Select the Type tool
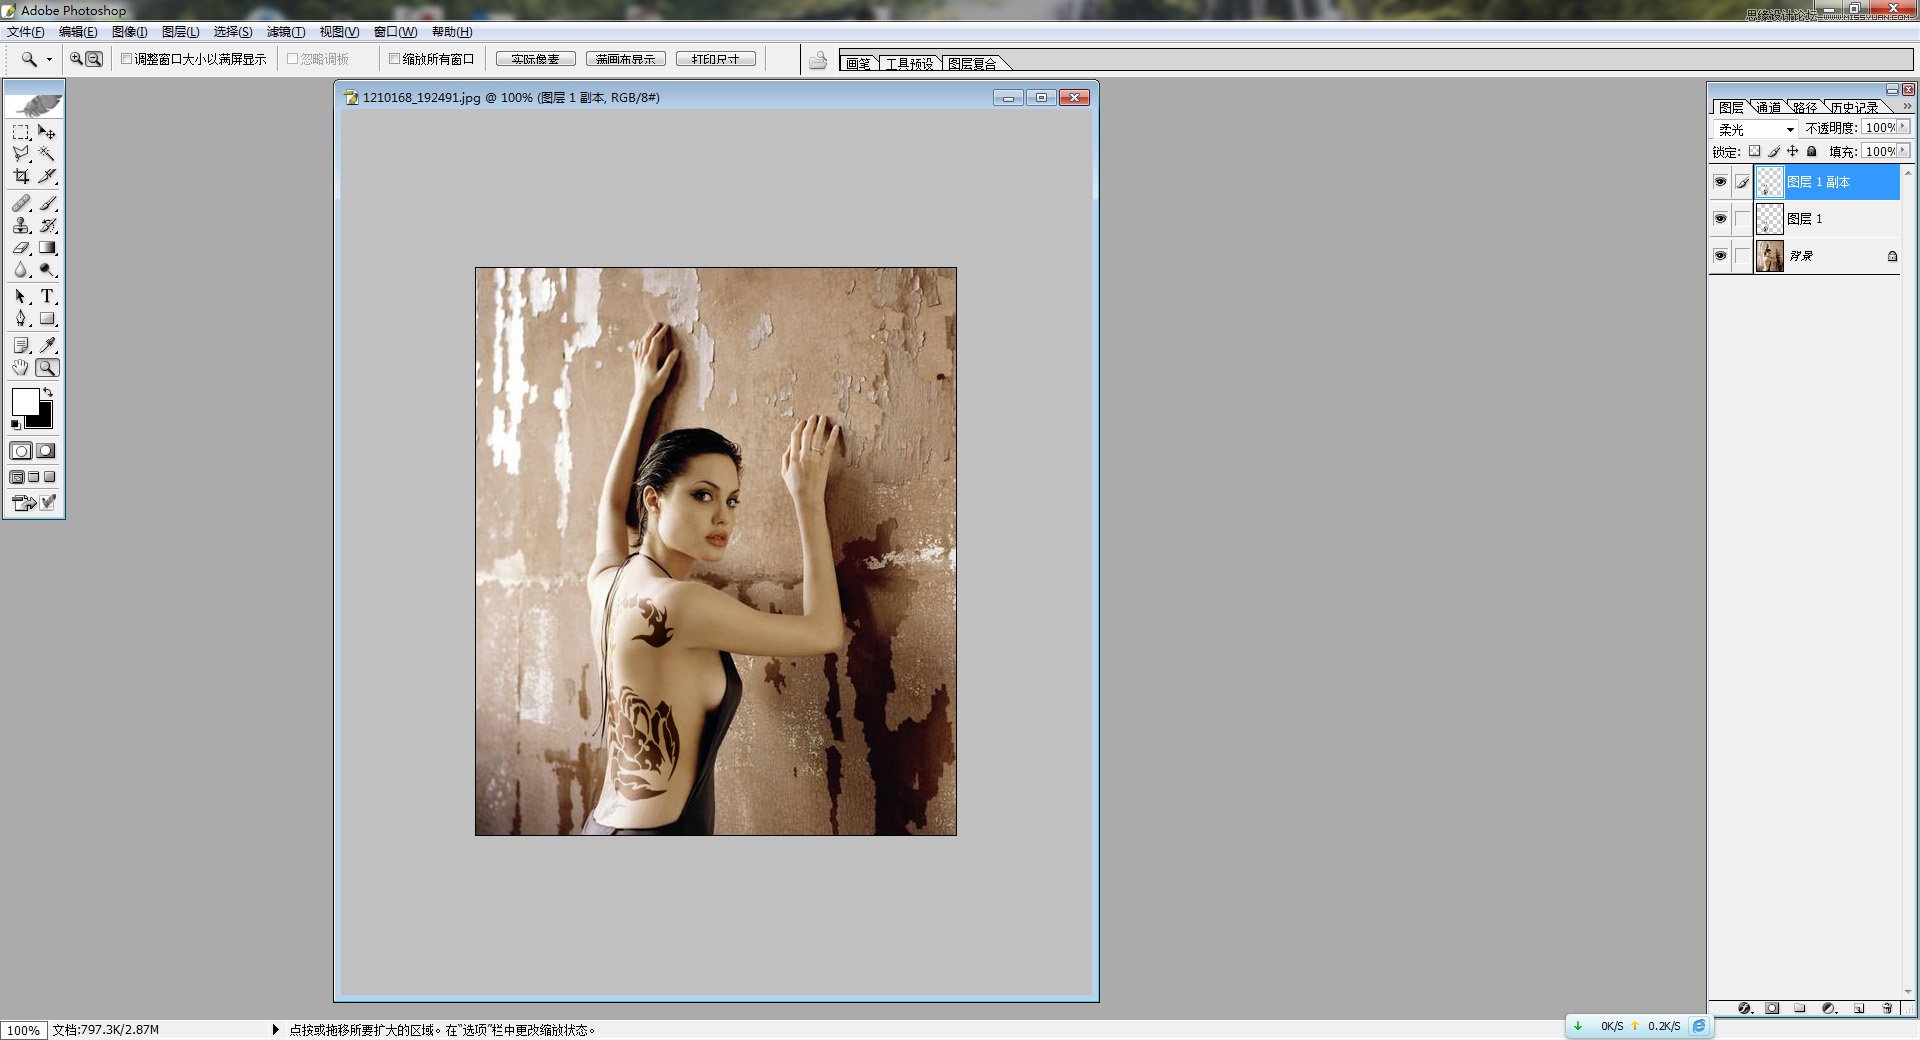 (47, 296)
